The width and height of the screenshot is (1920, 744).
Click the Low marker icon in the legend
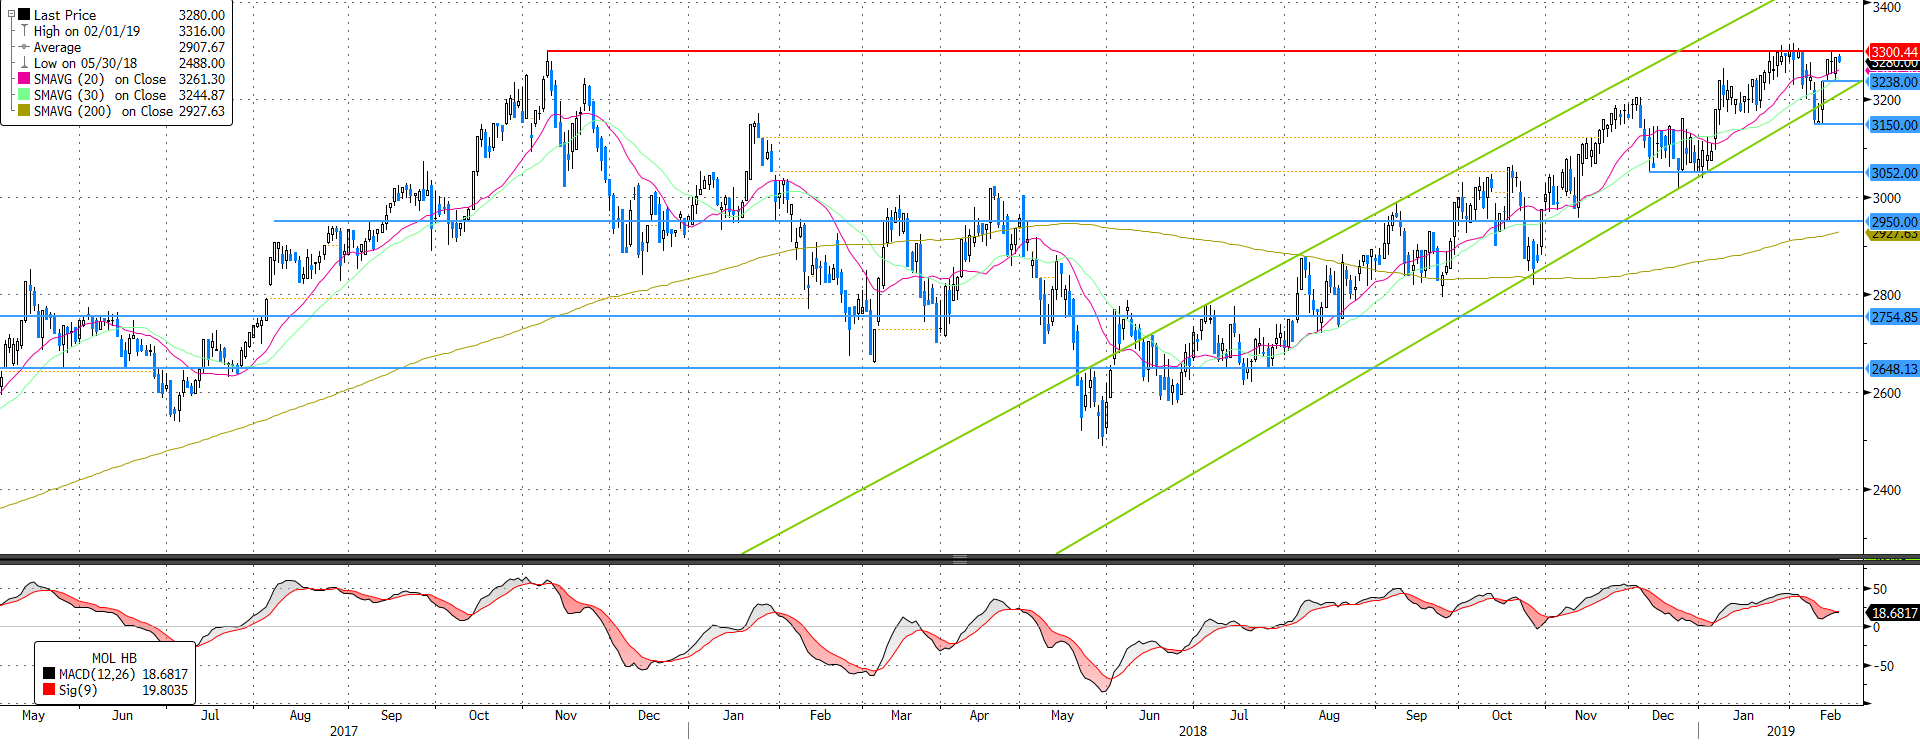pyautogui.click(x=24, y=63)
